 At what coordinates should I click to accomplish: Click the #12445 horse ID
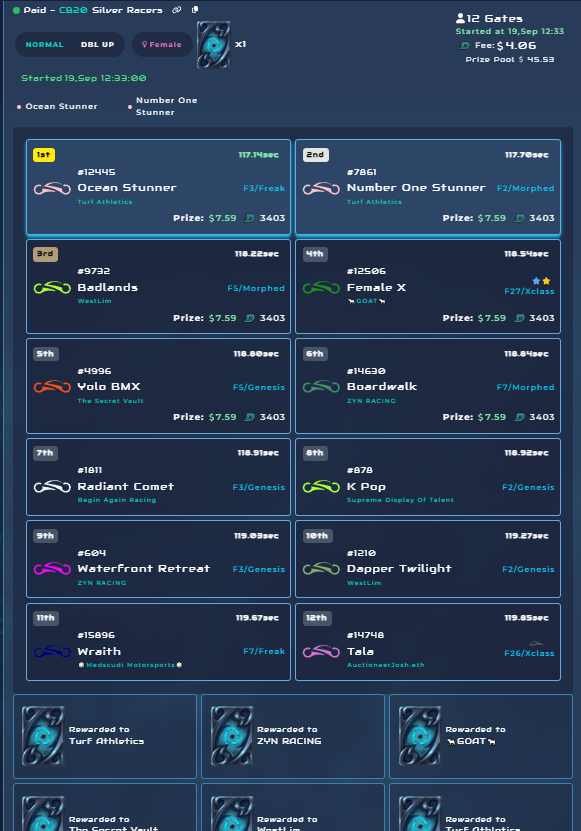point(96,172)
